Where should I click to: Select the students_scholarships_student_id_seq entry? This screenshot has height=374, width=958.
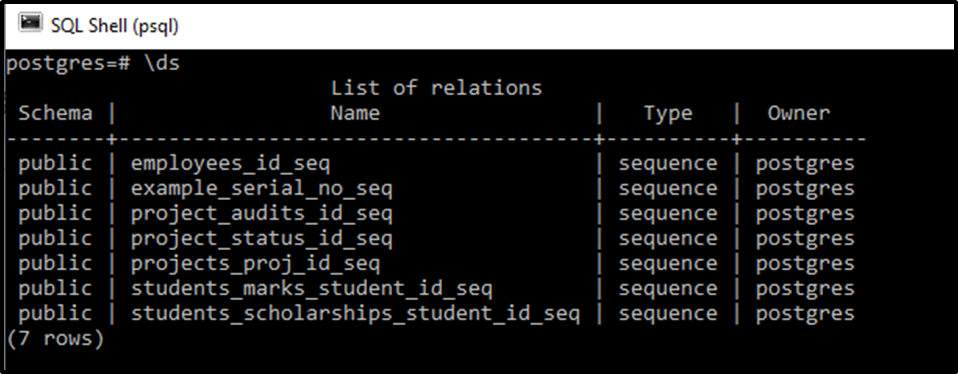coord(355,314)
